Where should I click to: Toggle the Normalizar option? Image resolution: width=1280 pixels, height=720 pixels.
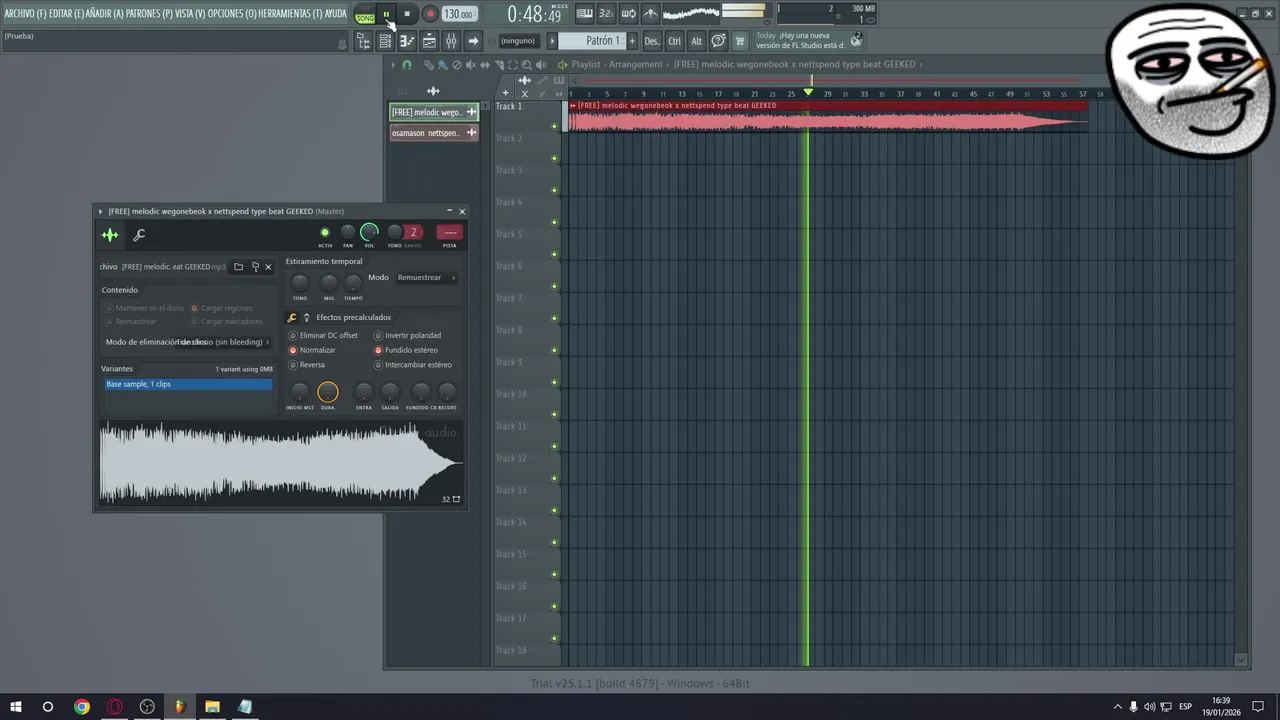312,350
